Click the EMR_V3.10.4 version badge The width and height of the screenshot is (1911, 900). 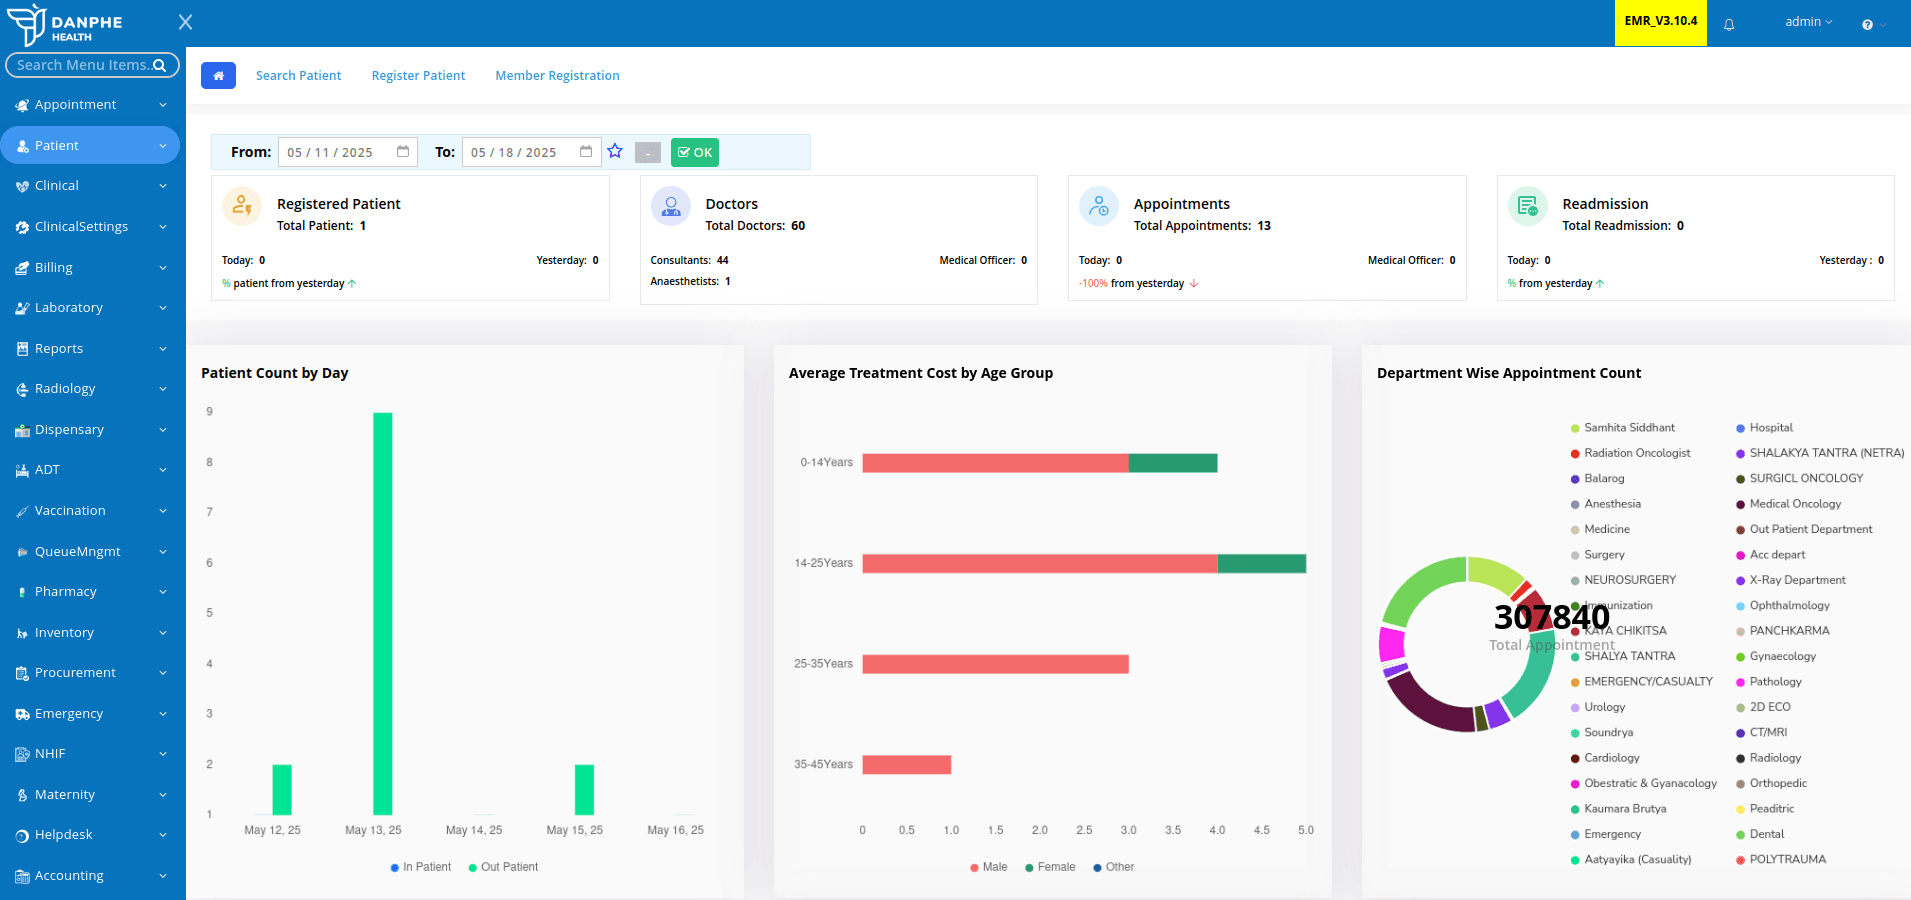(1660, 22)
